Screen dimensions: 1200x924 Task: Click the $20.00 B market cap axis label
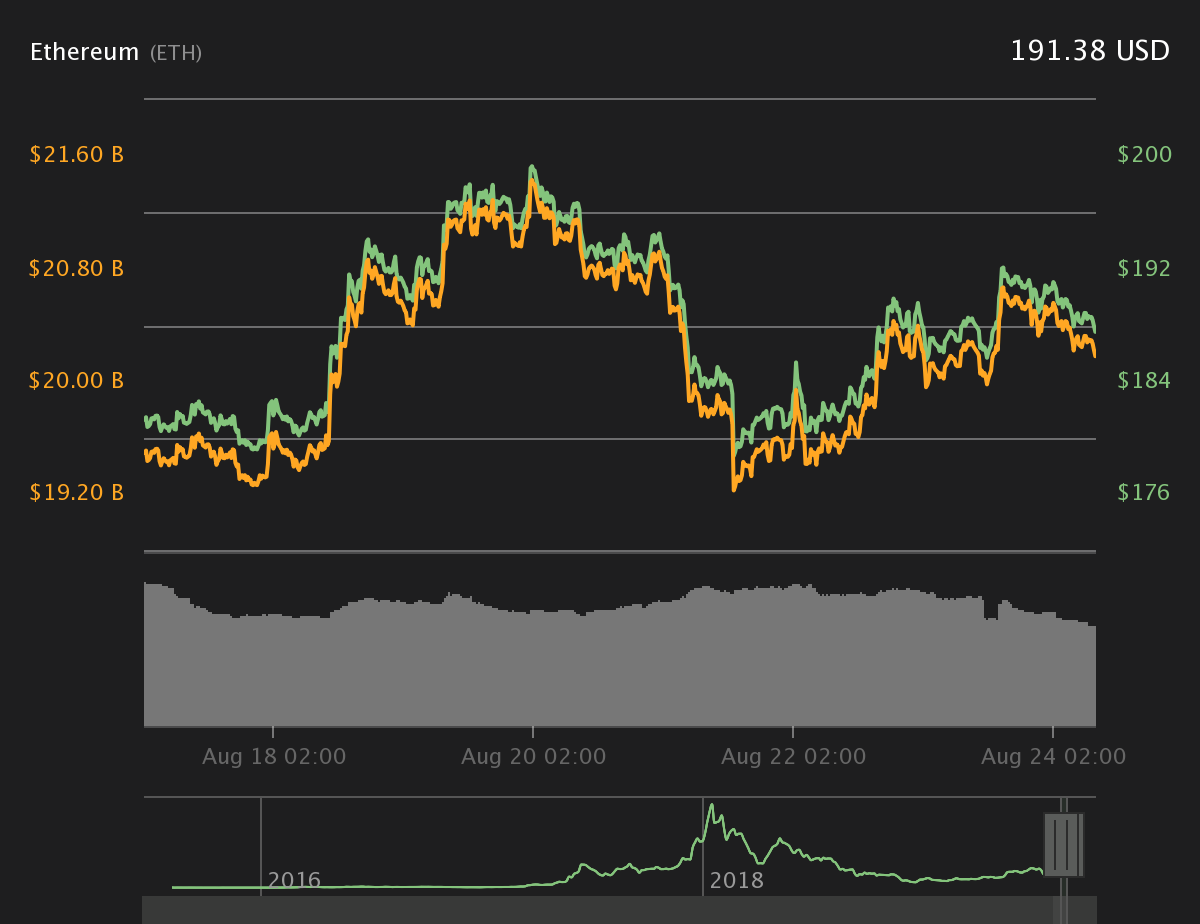[x=77, y=380]
